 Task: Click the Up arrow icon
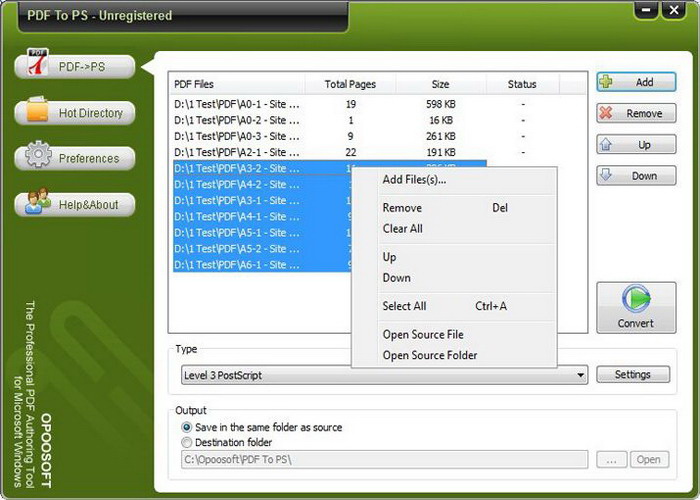[606, 145]
